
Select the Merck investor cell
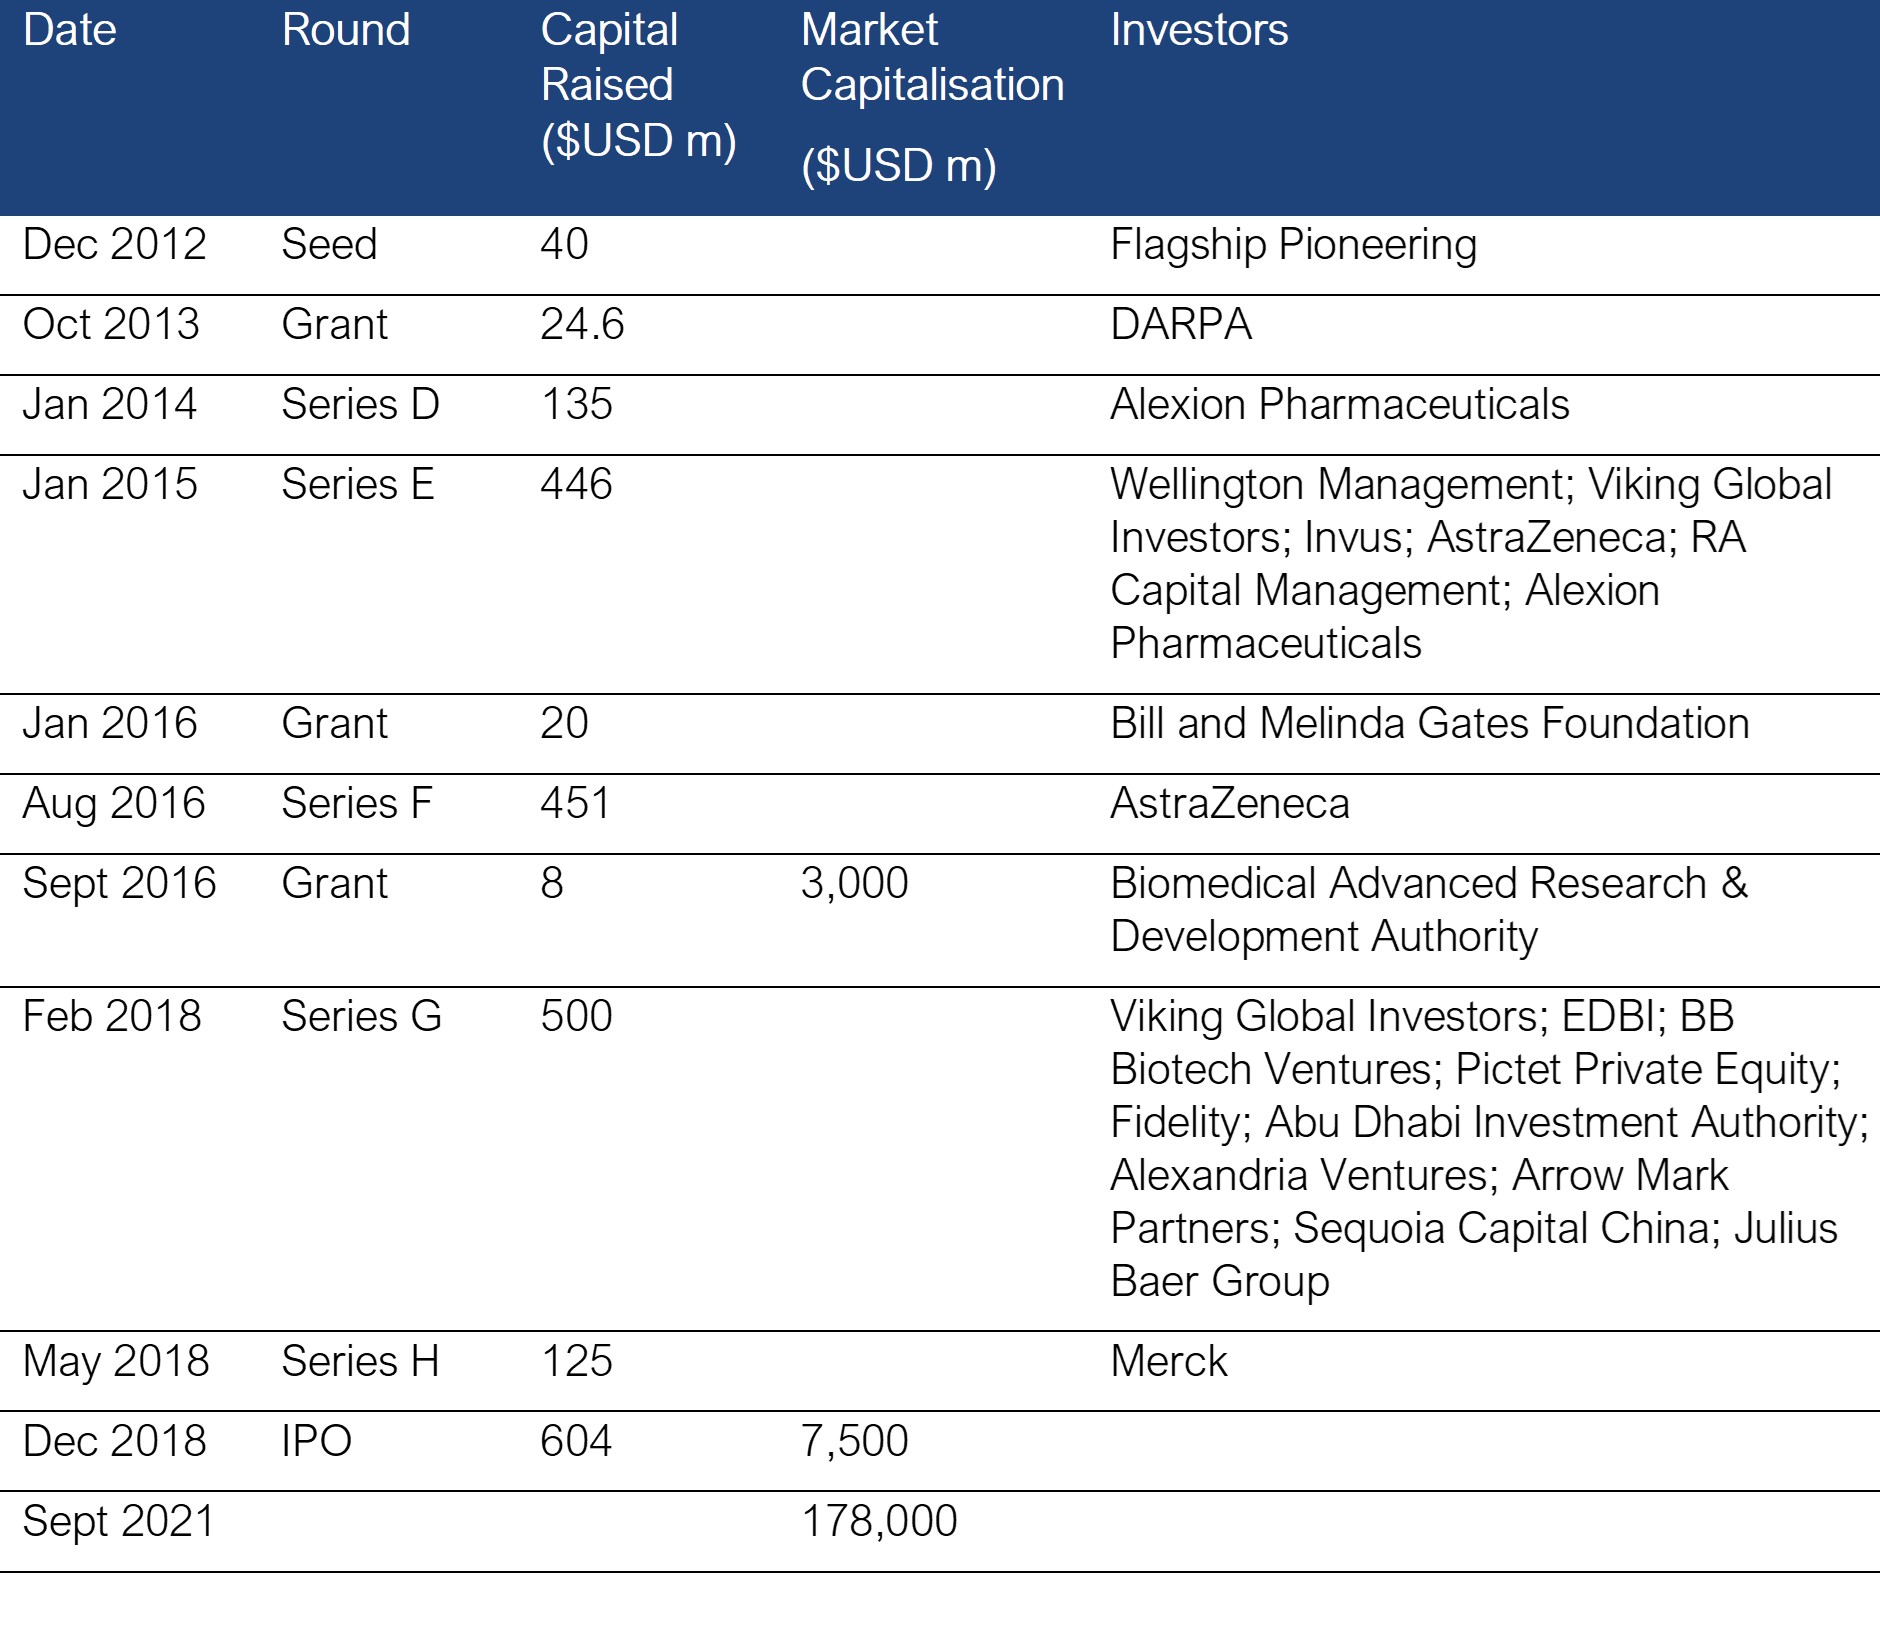coord(1168,1362)
